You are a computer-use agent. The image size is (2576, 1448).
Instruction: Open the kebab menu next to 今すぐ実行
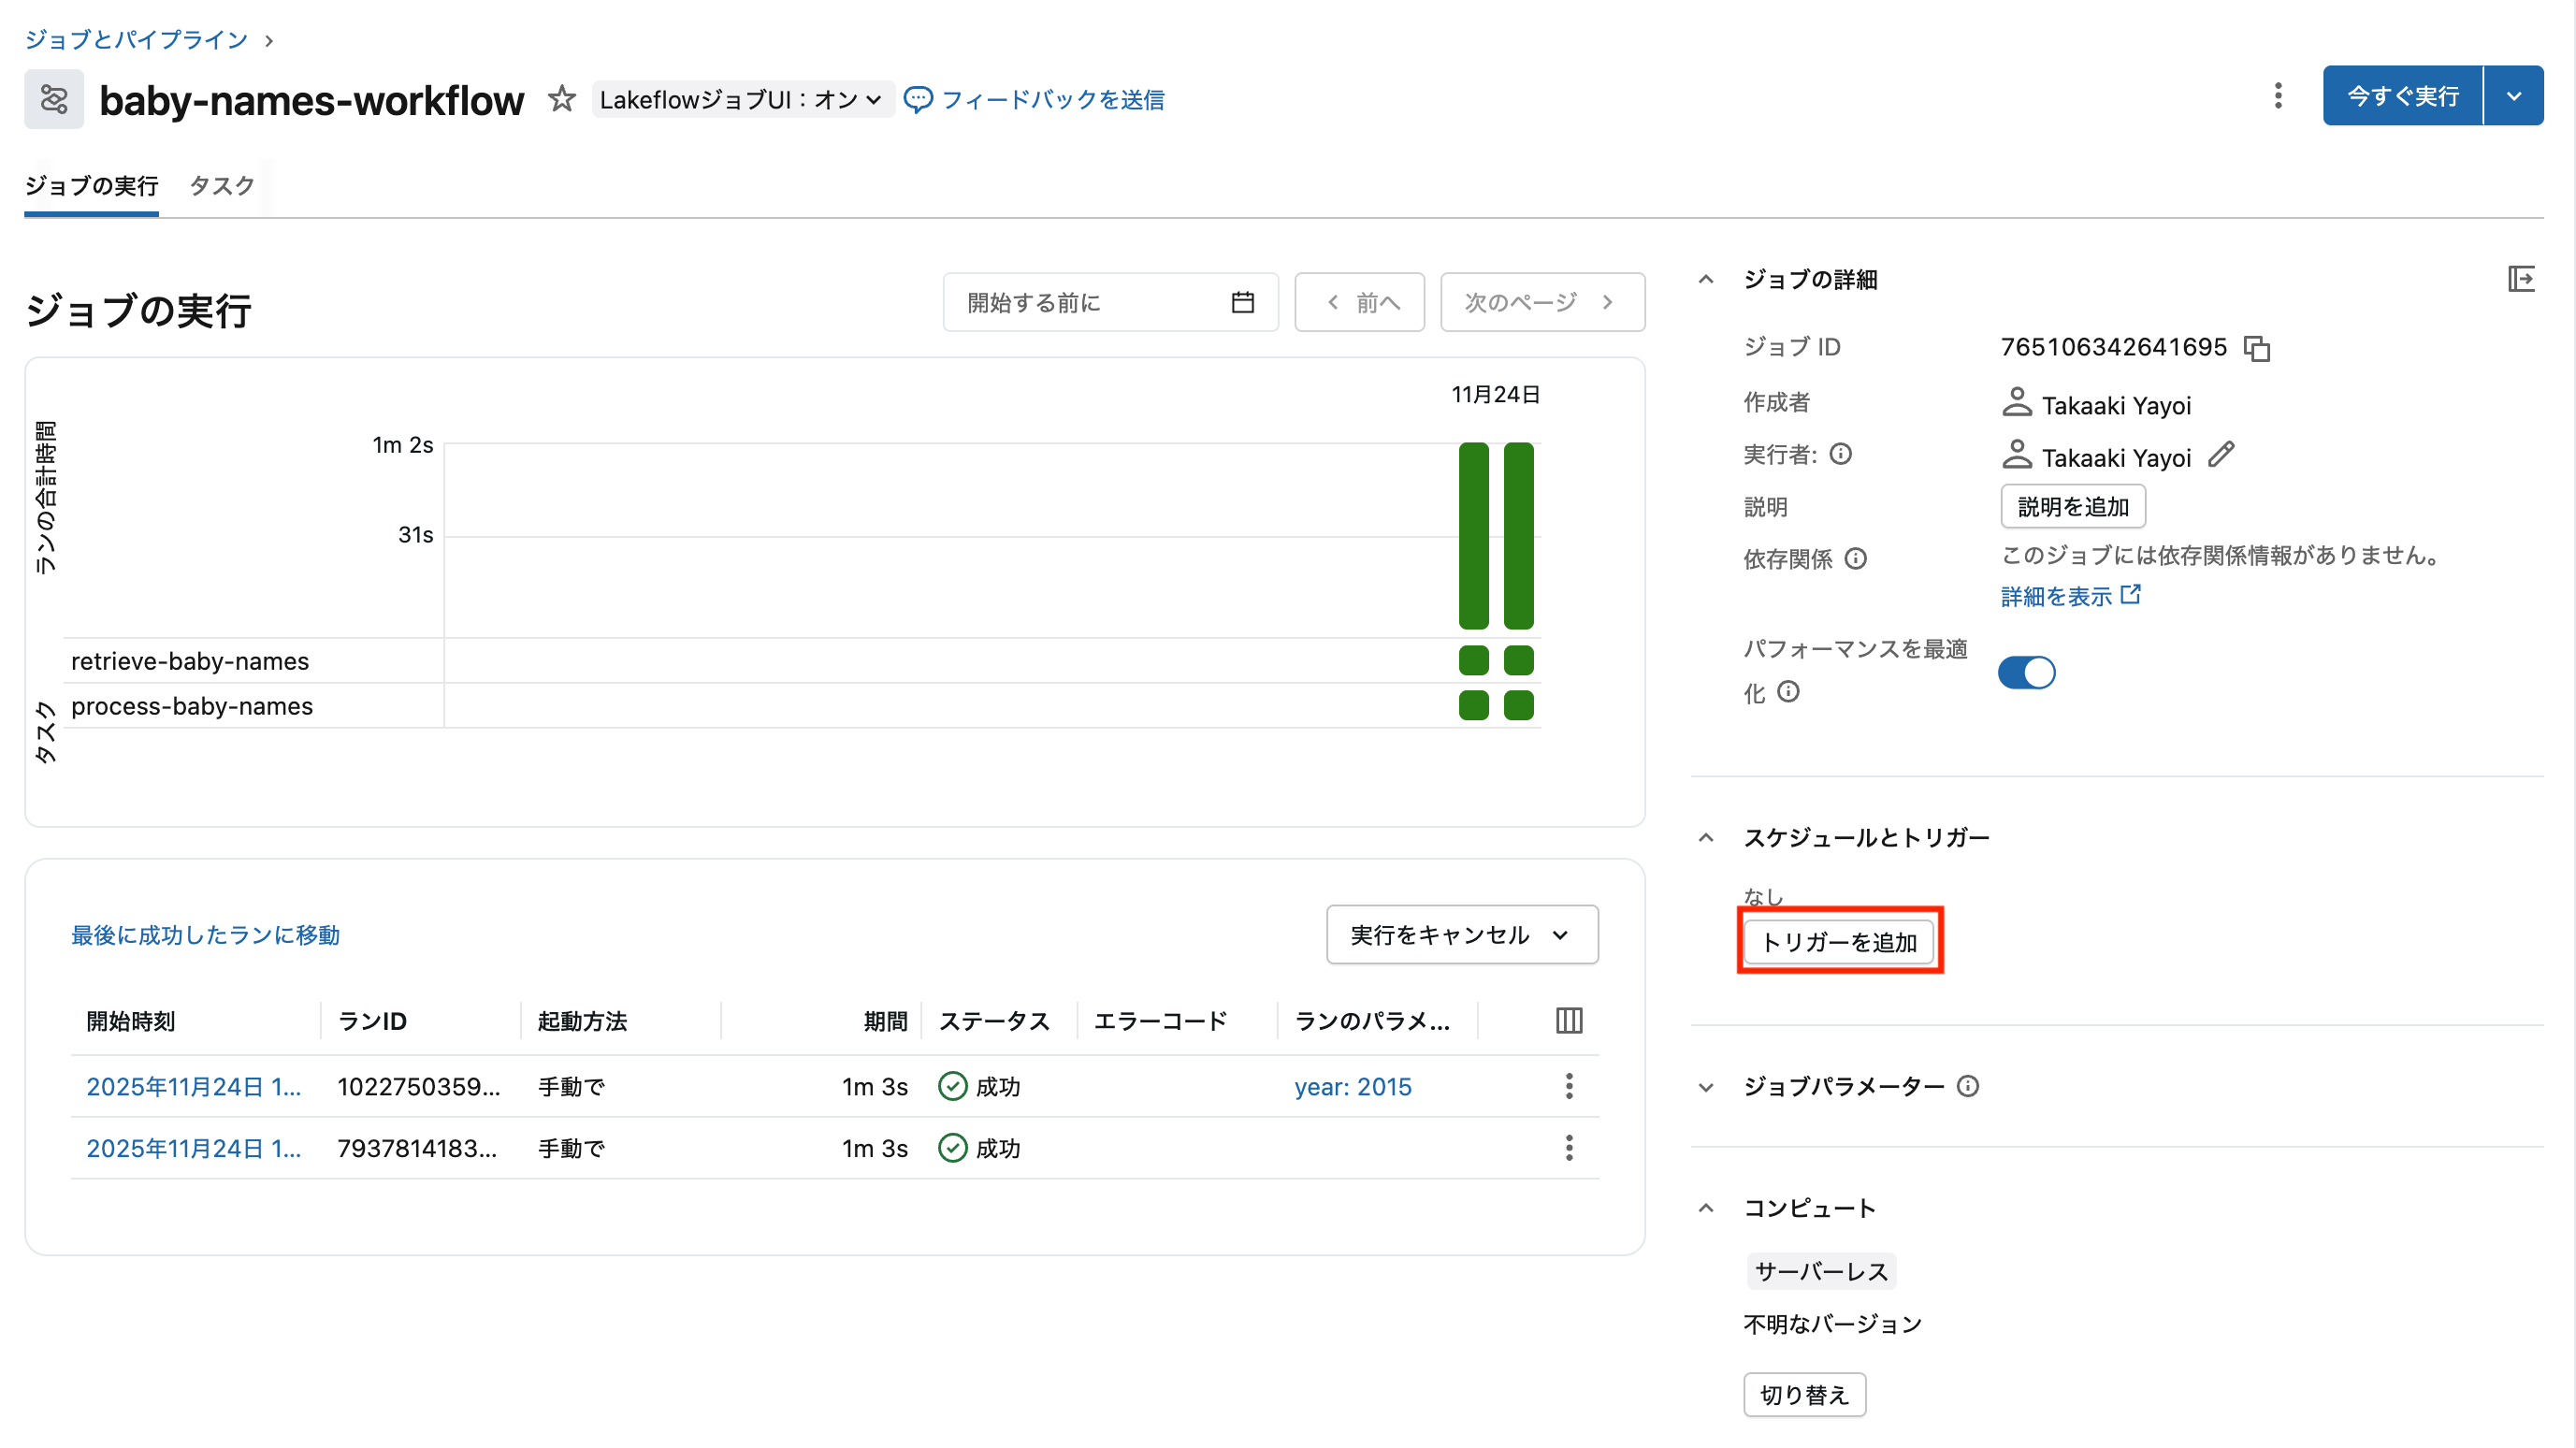click(x=2277, y=95)
